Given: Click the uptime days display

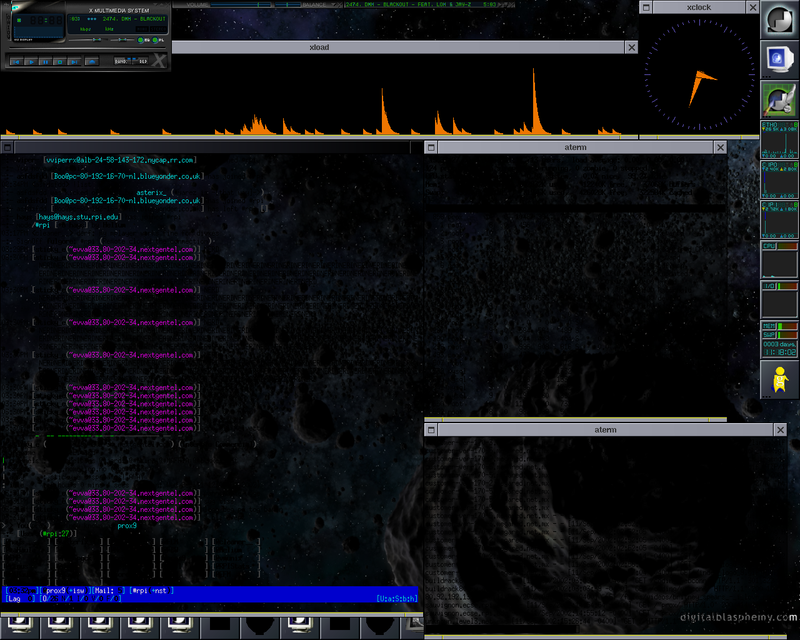Looking at the screenshot, I should point(780,344).
